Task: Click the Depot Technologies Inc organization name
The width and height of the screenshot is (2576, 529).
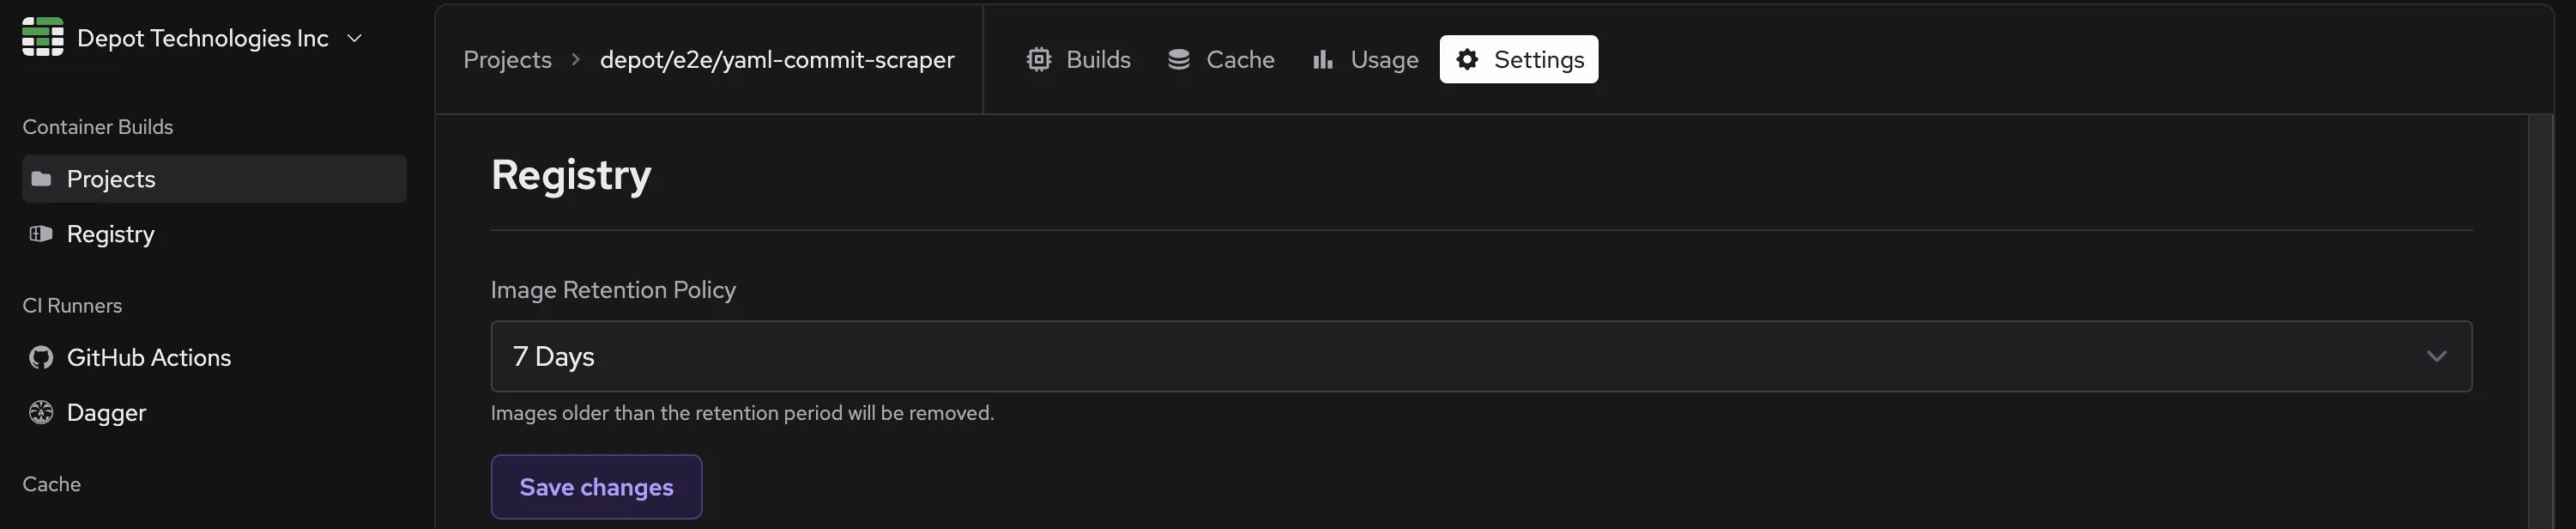Action: [202, 38]
